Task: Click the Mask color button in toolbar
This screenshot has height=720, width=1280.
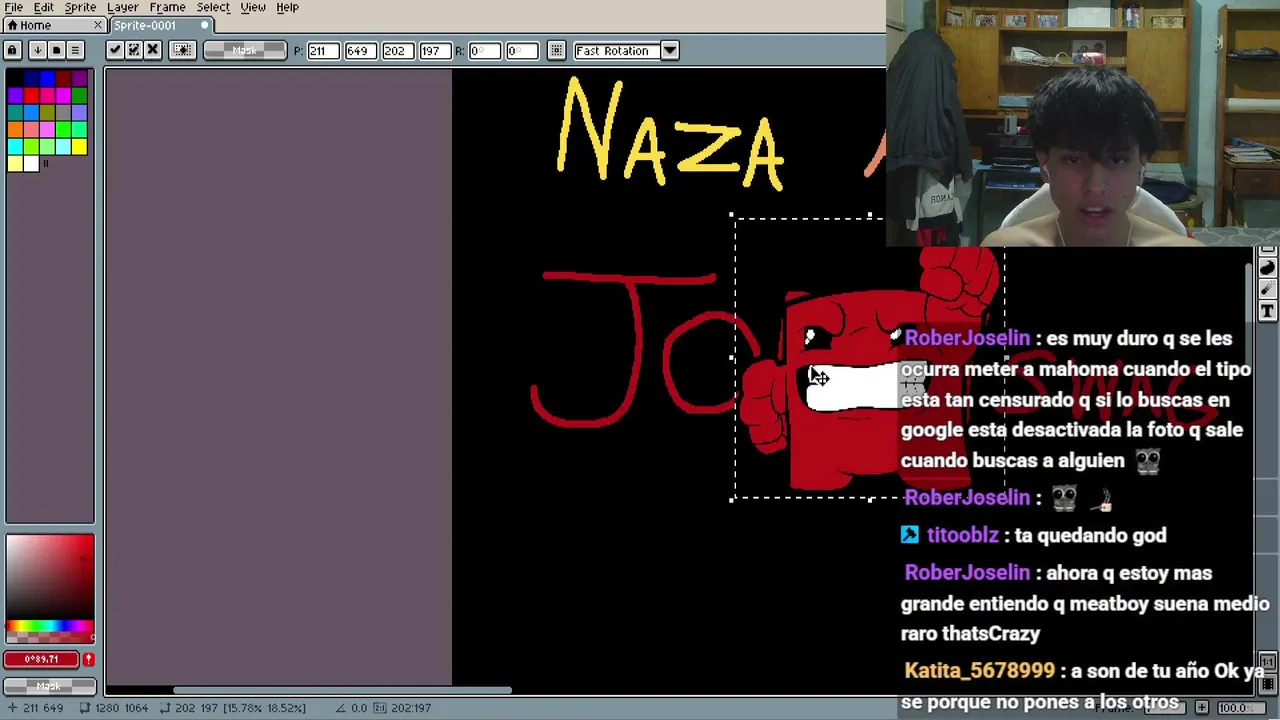Action: click(244, 51)
